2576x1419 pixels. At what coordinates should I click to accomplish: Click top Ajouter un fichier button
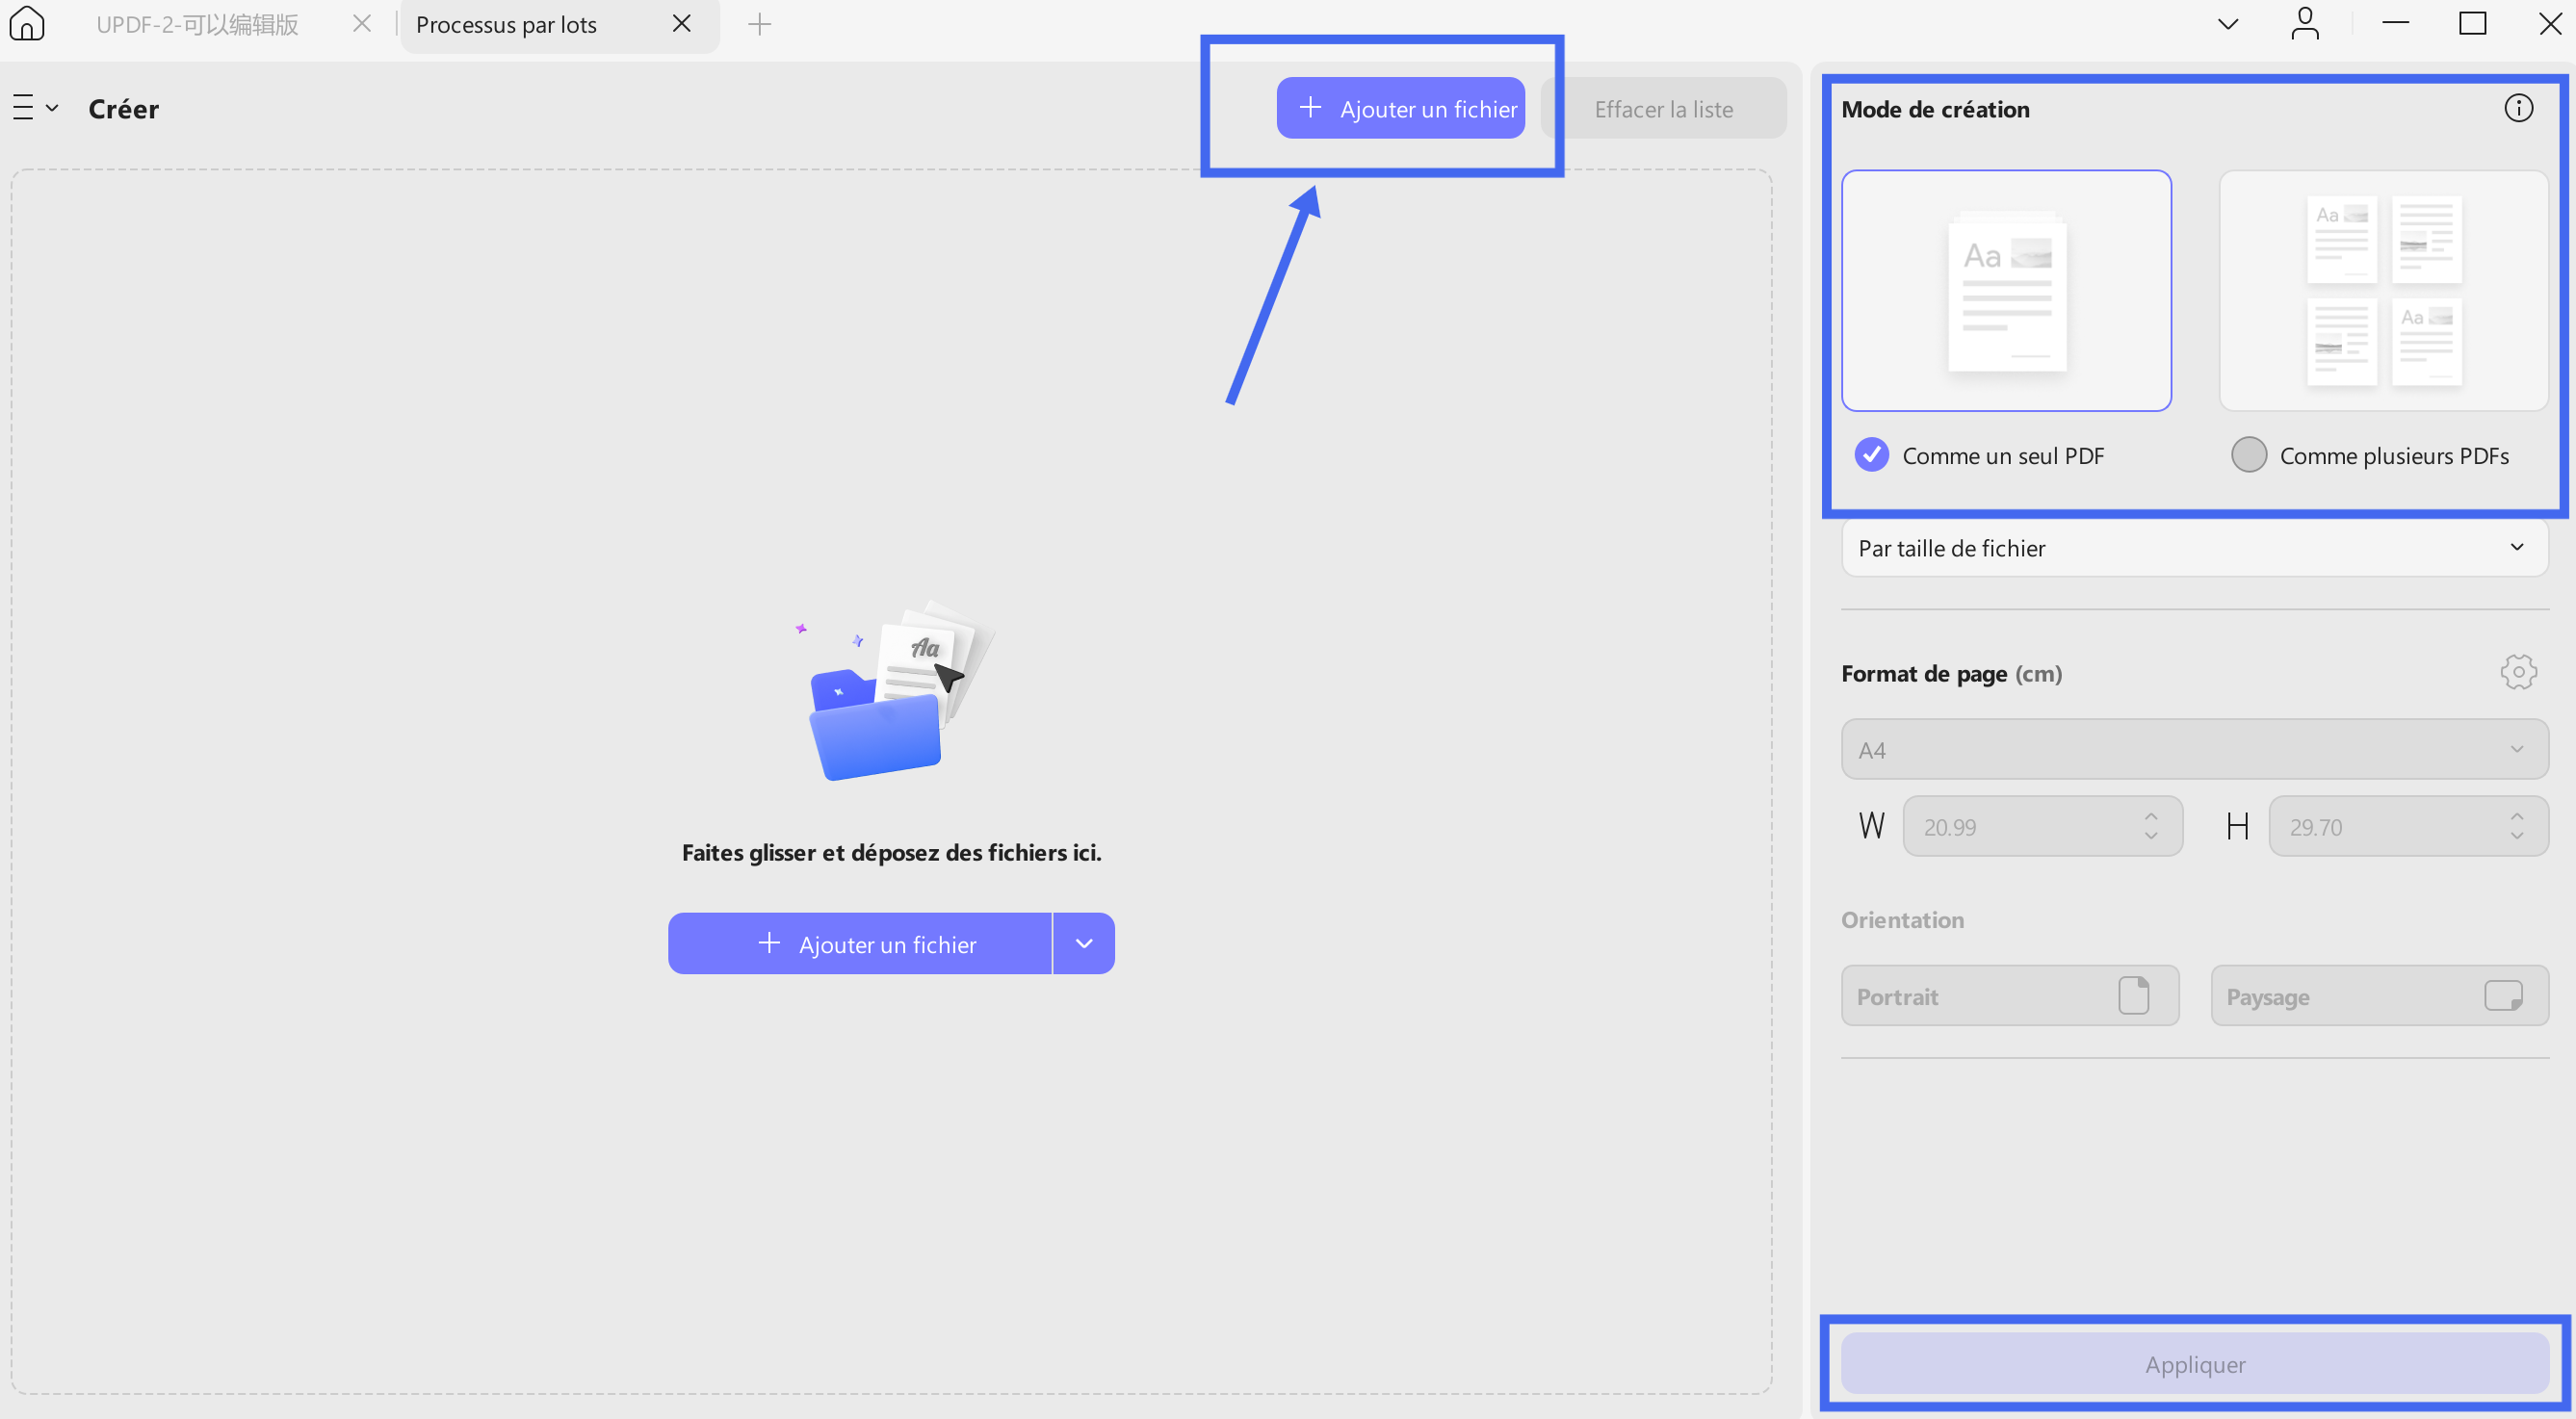[x=1400, y=108]
